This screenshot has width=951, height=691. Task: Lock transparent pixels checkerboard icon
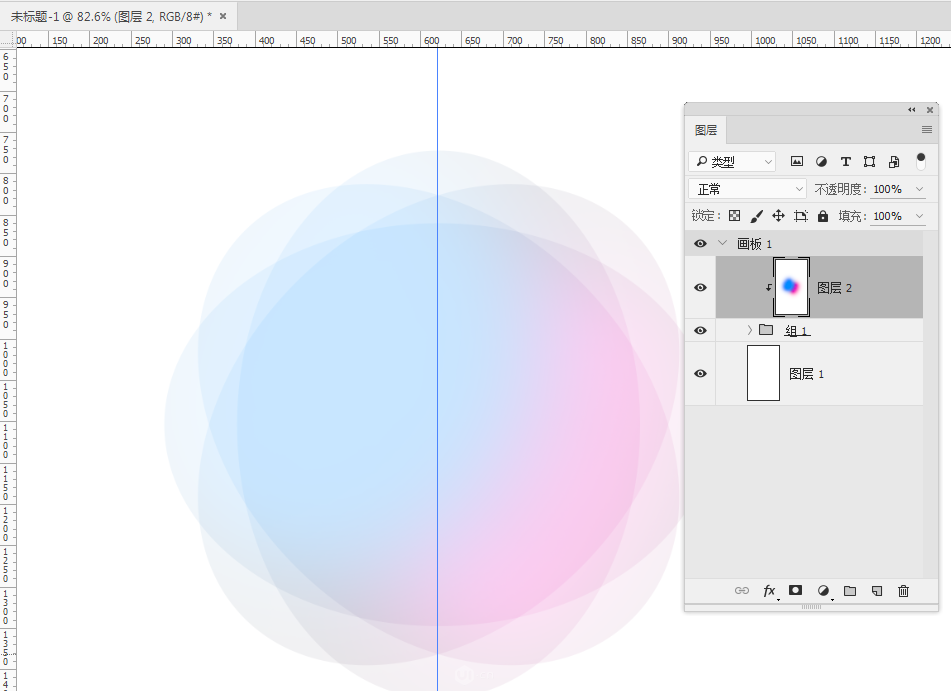(734, 216)
